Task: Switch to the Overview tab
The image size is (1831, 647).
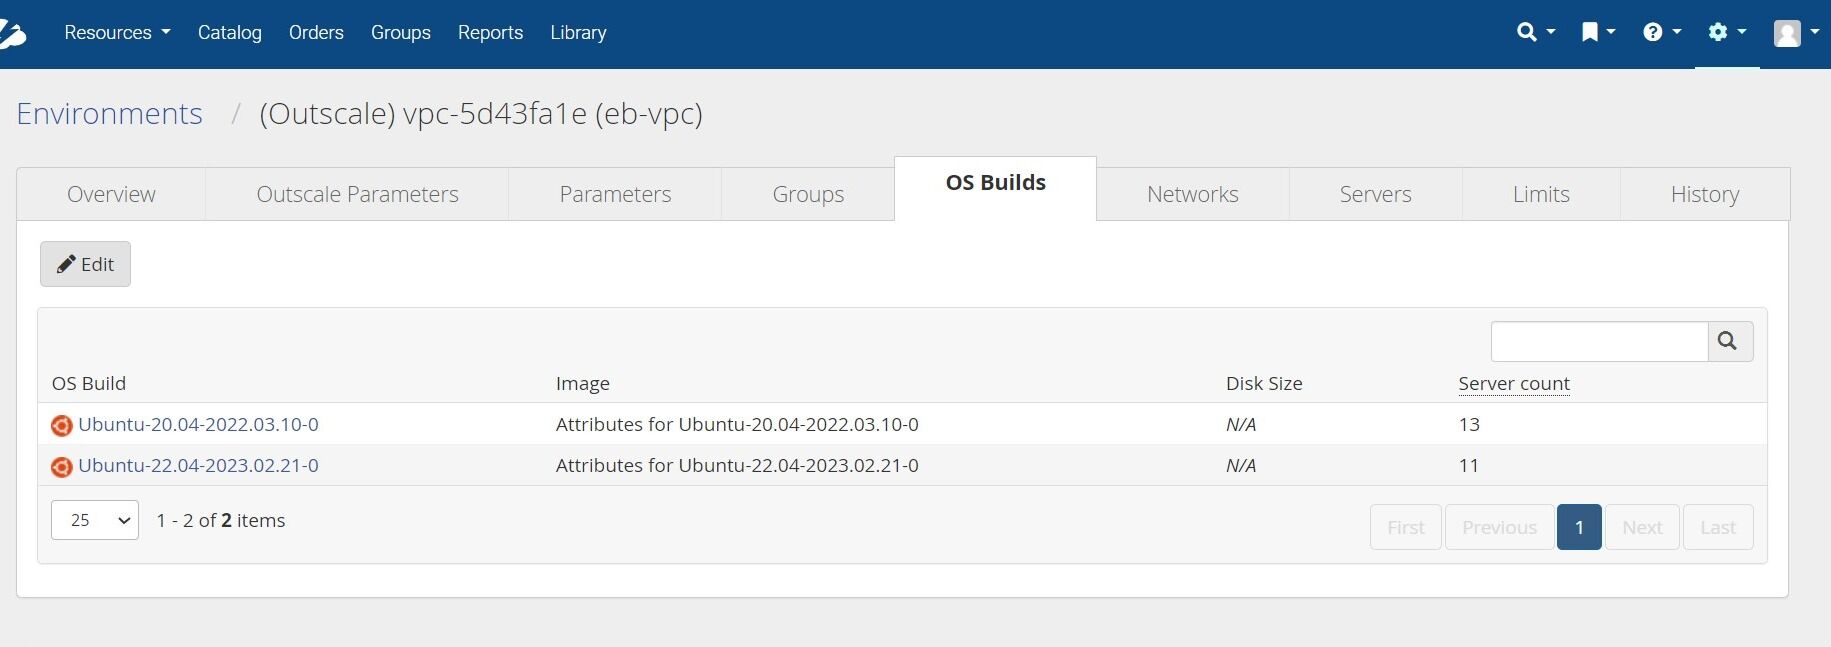Action: [x=111, y=194]
